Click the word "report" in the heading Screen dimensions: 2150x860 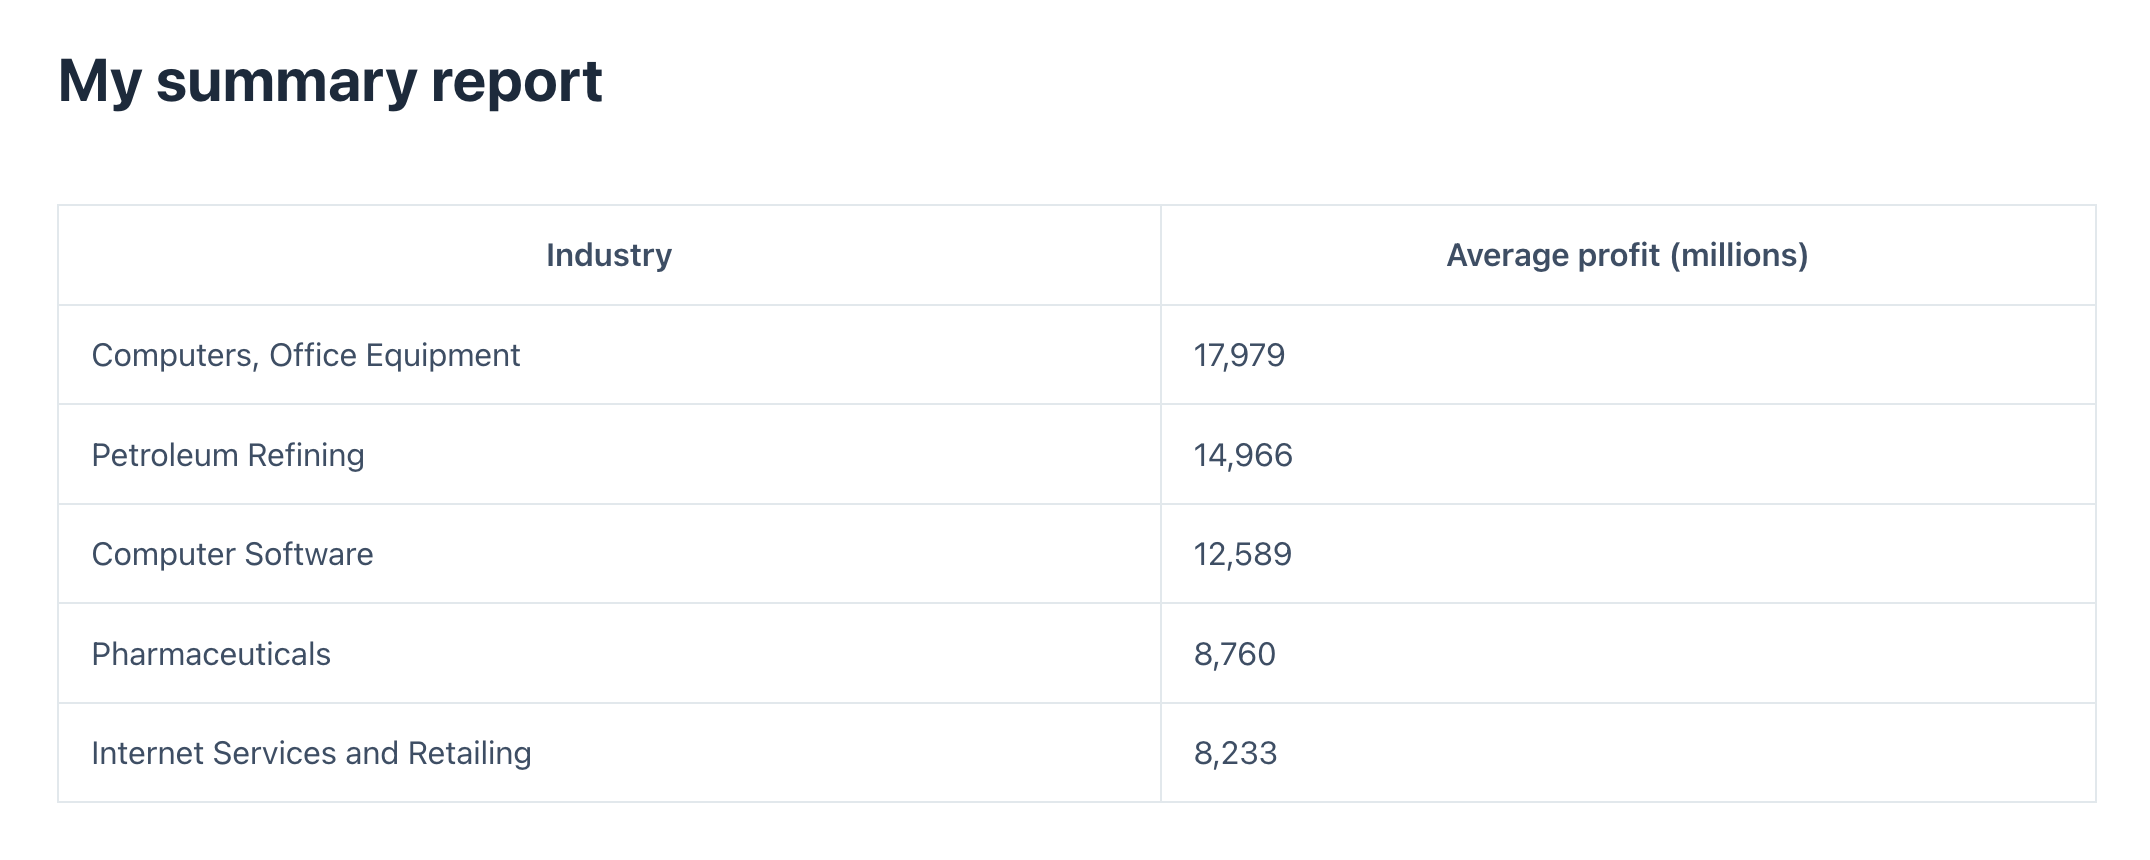point(516,81)
